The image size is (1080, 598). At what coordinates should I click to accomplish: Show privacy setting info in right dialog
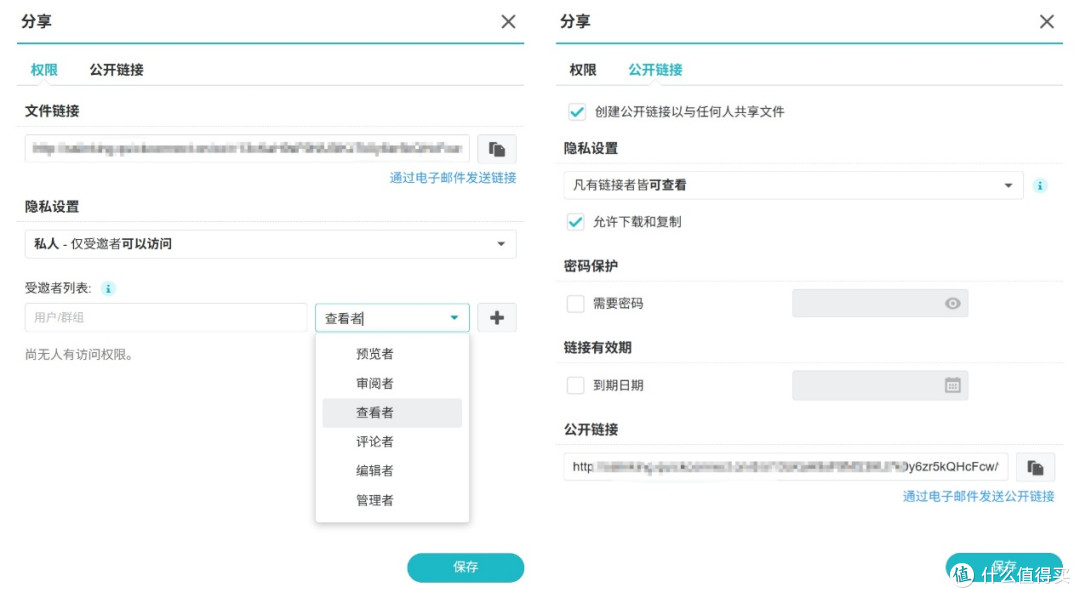(1040, 185)
